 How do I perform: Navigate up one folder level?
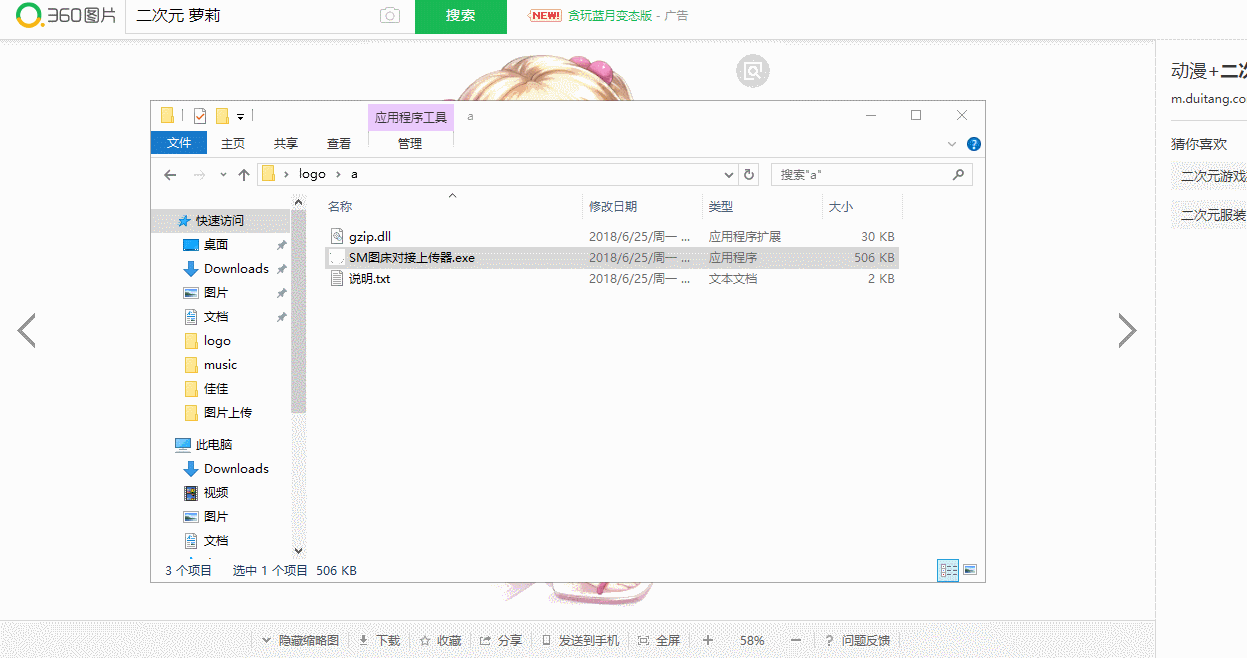click(244, 174)
